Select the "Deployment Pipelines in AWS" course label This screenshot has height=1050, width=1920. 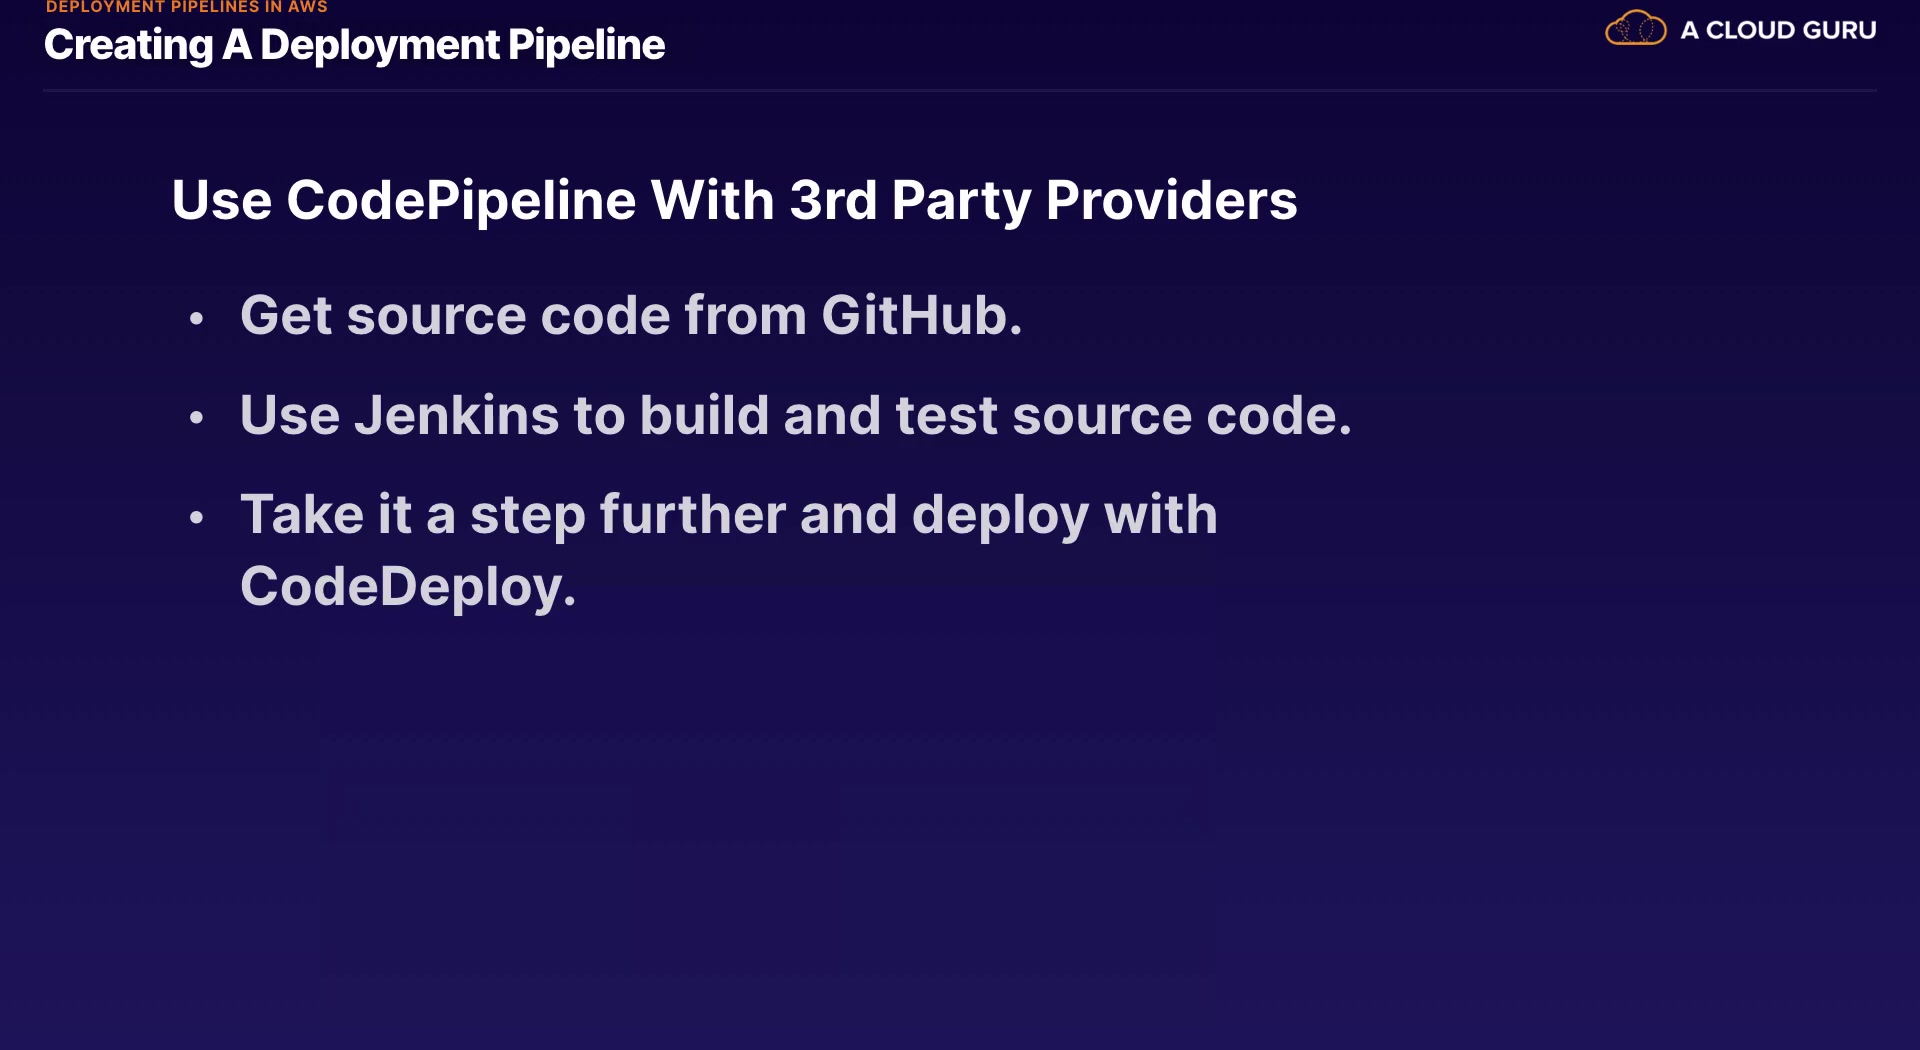(186, 7)
